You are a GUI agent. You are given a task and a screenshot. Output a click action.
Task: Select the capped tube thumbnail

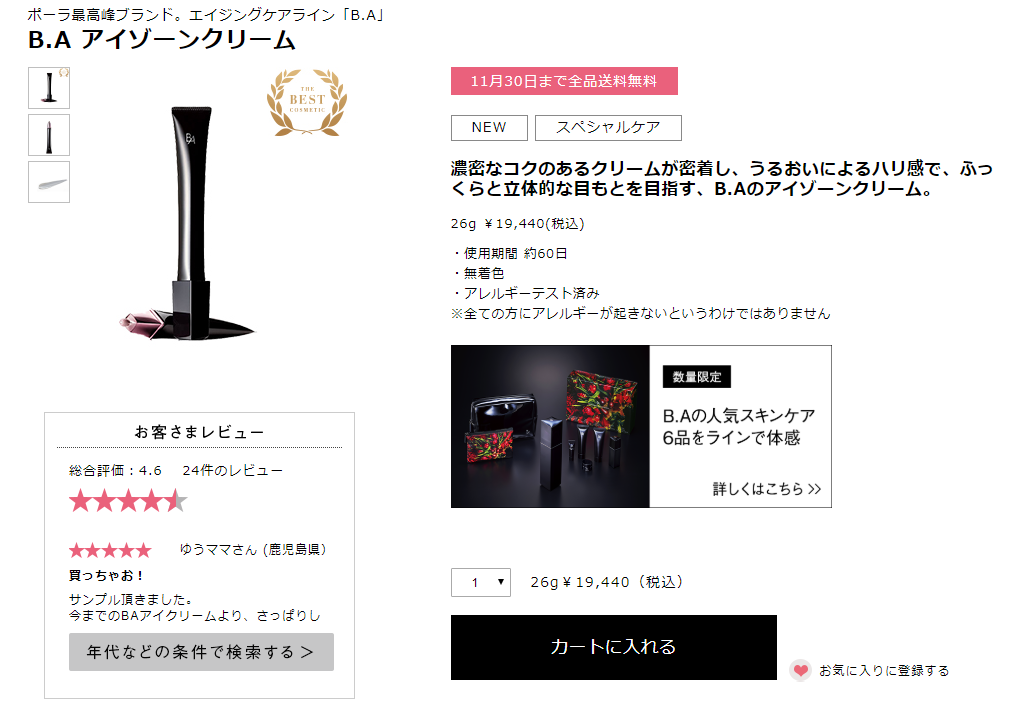(49, 135)
